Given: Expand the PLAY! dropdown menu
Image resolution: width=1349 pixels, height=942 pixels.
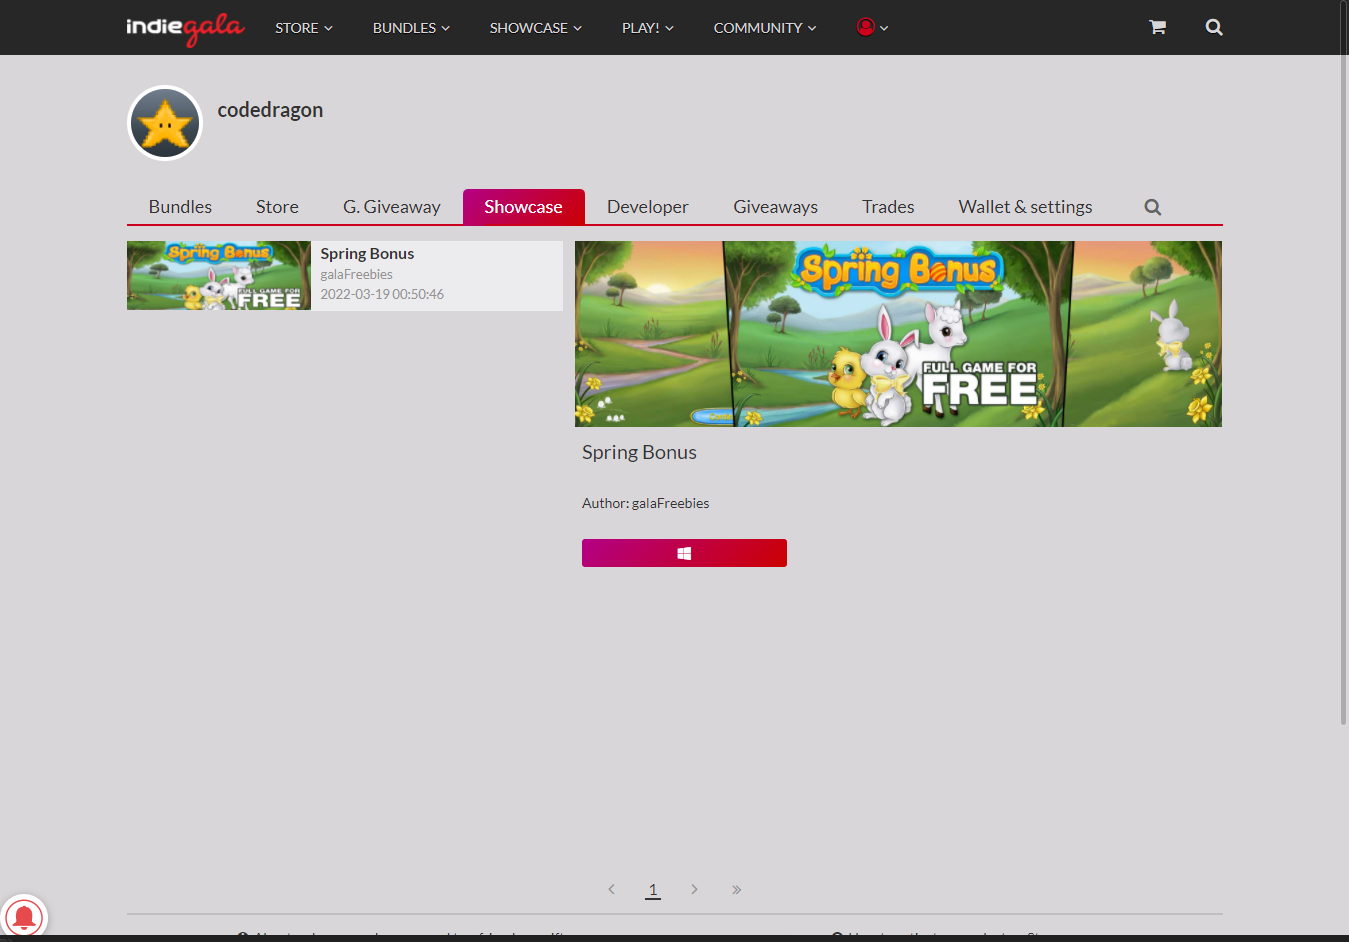Looking at the screenshot, I should click(x=647, y=28).
